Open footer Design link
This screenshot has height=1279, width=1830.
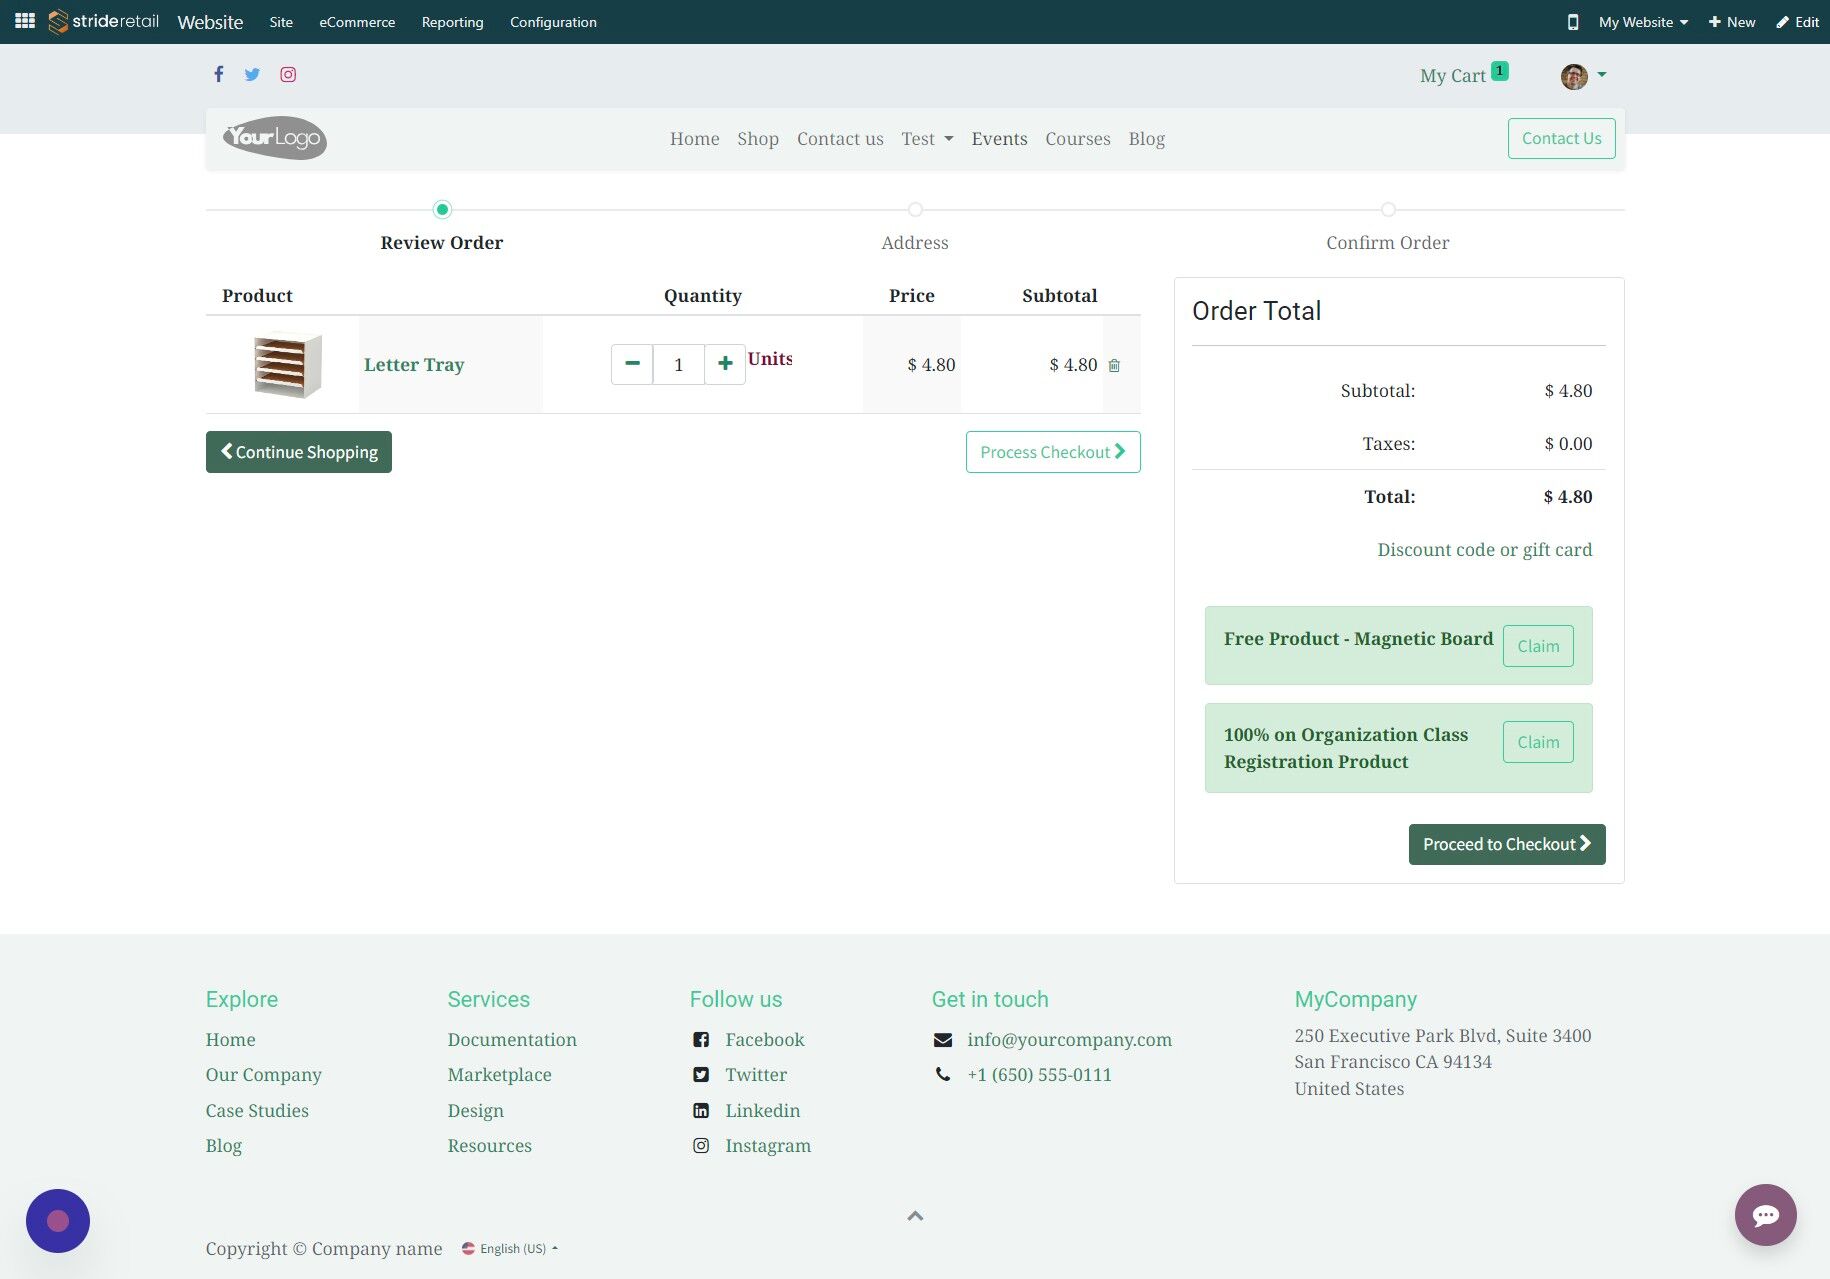point(476,1111)
